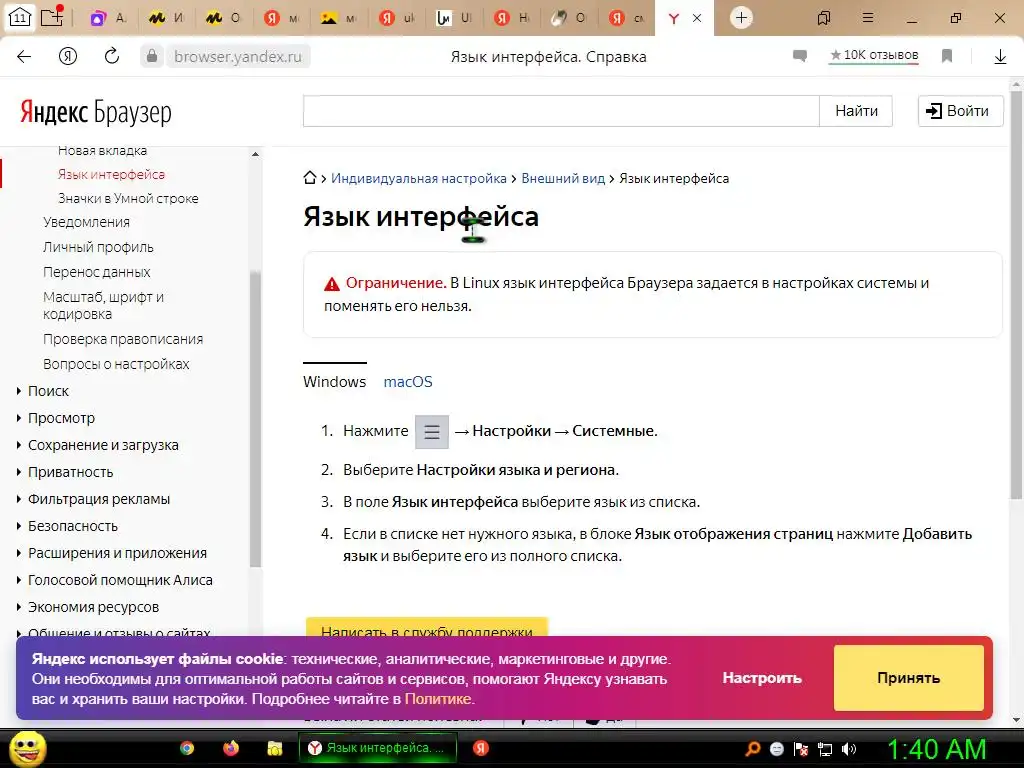
Task: Expand the Поиск section
Action: [48, 391]
